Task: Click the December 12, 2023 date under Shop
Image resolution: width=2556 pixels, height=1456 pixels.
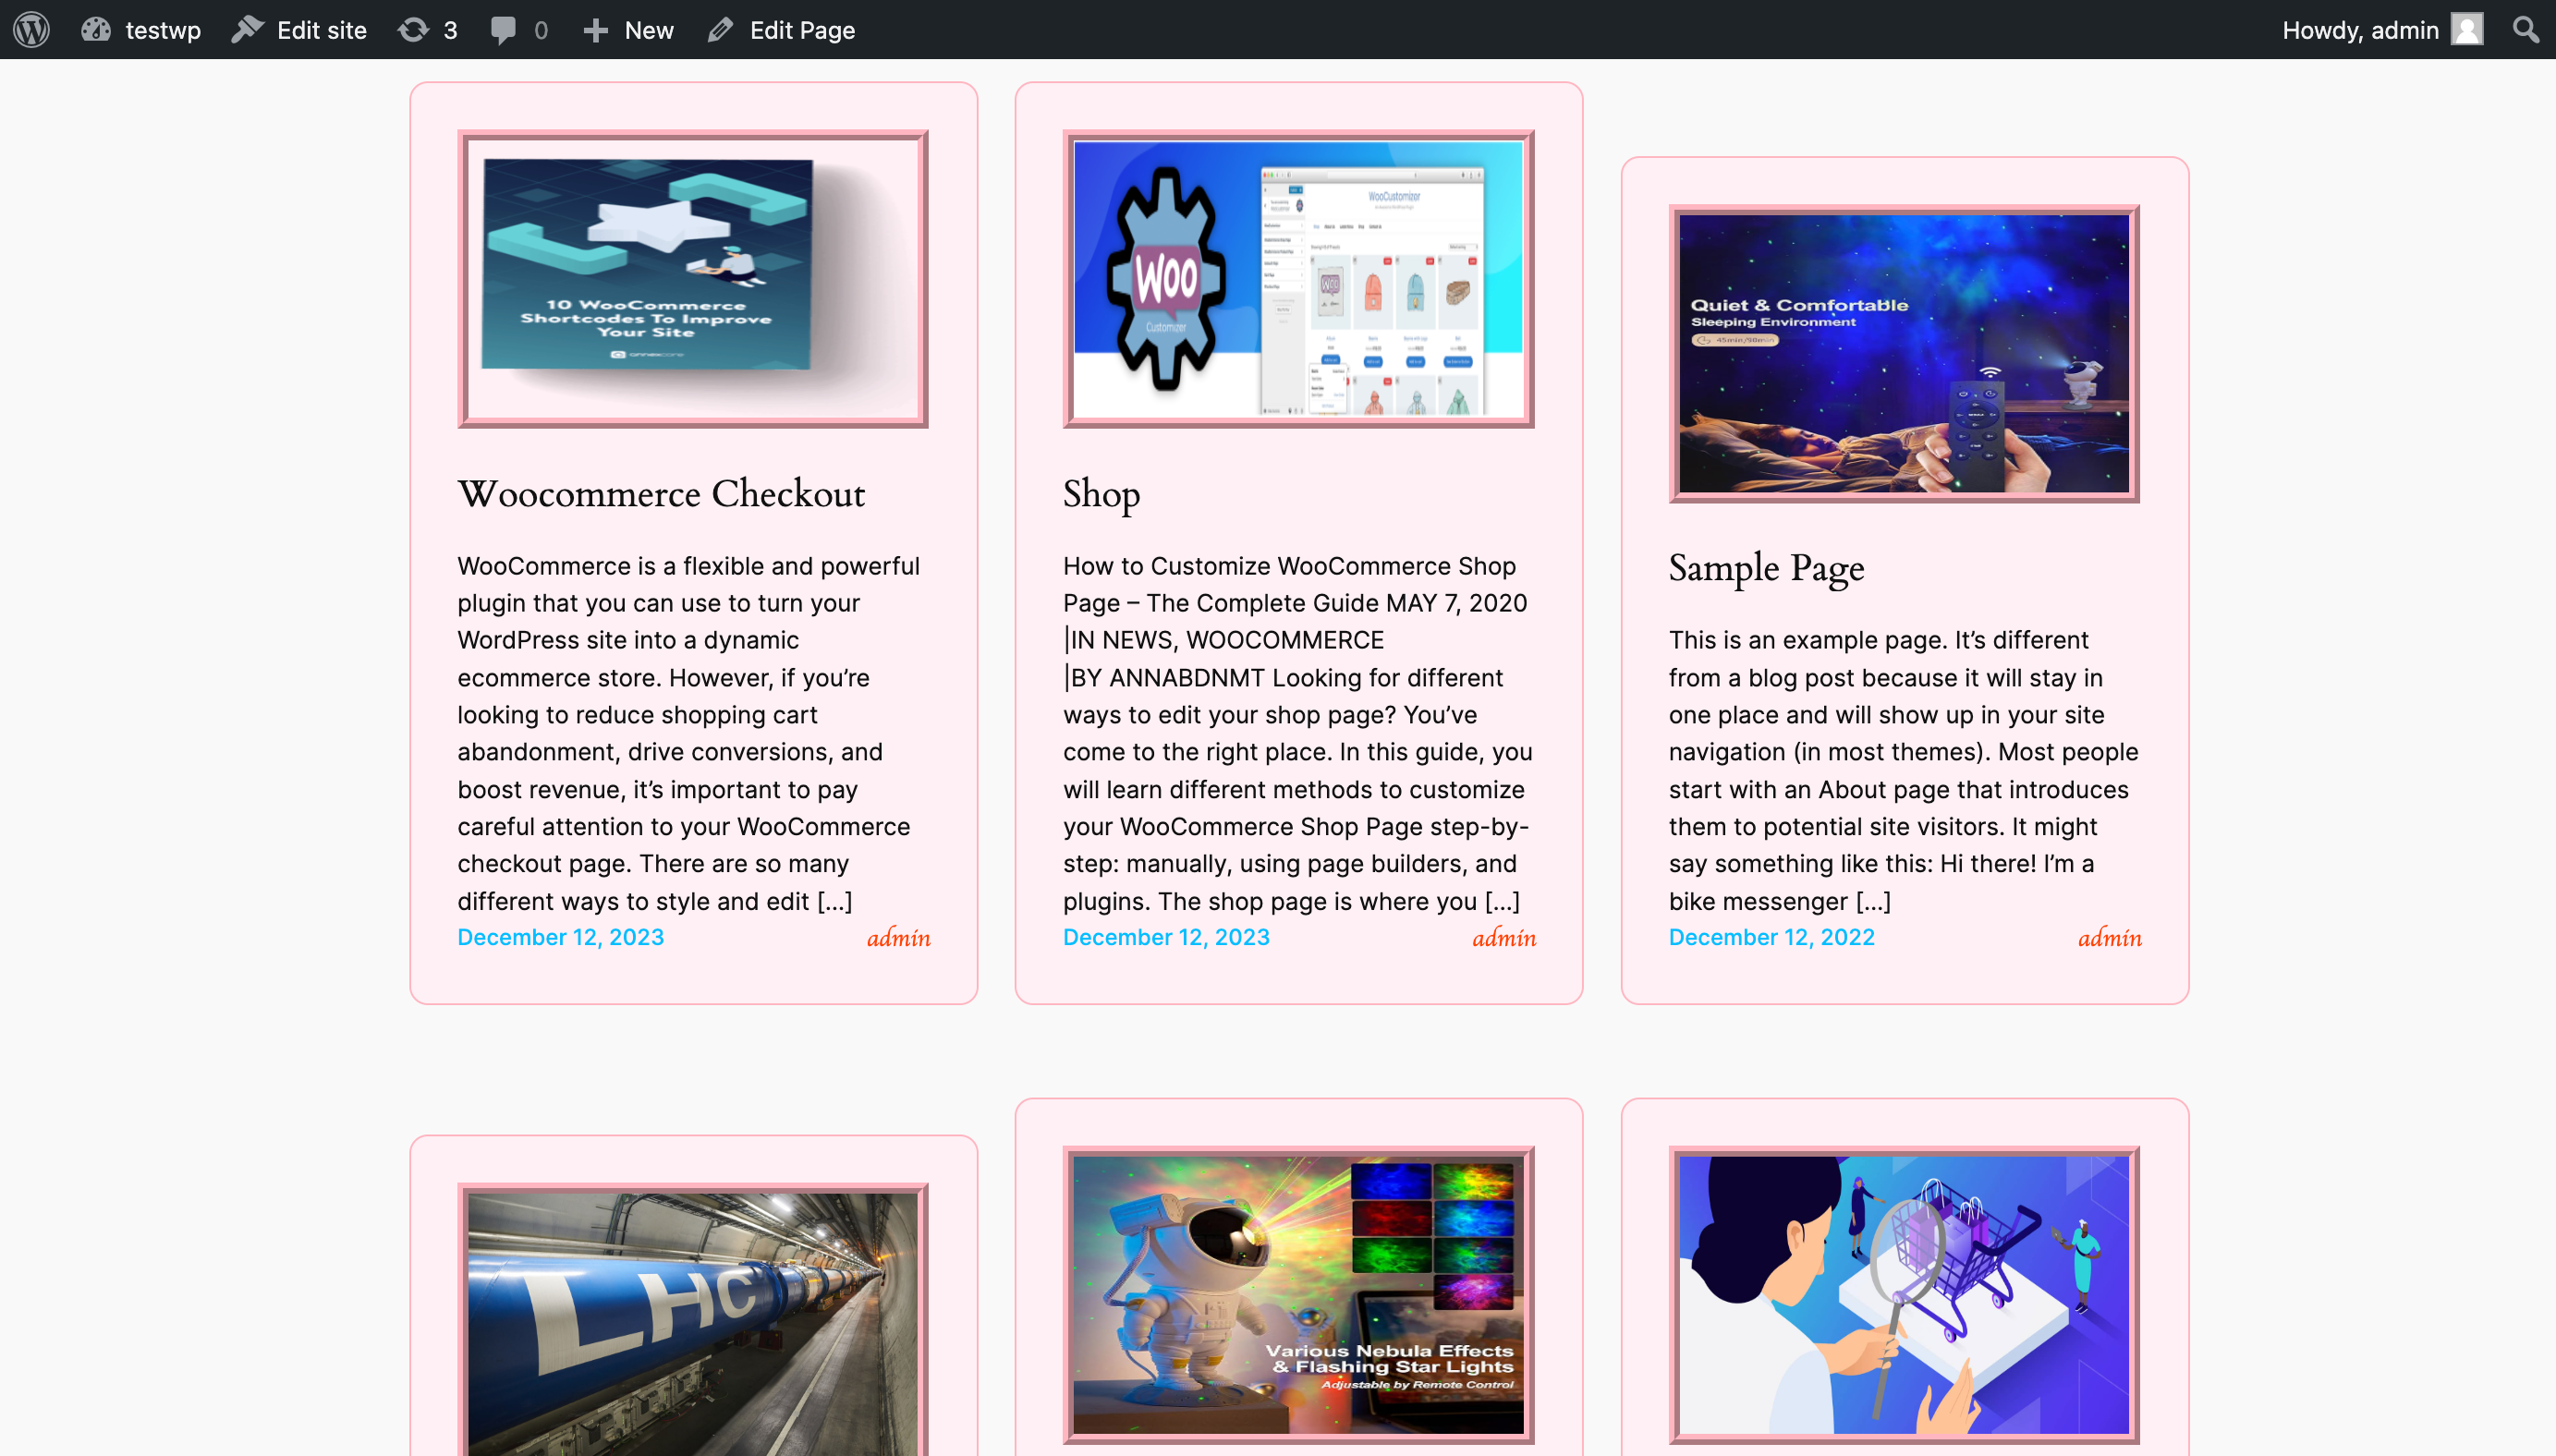Action: (1166, 937)
